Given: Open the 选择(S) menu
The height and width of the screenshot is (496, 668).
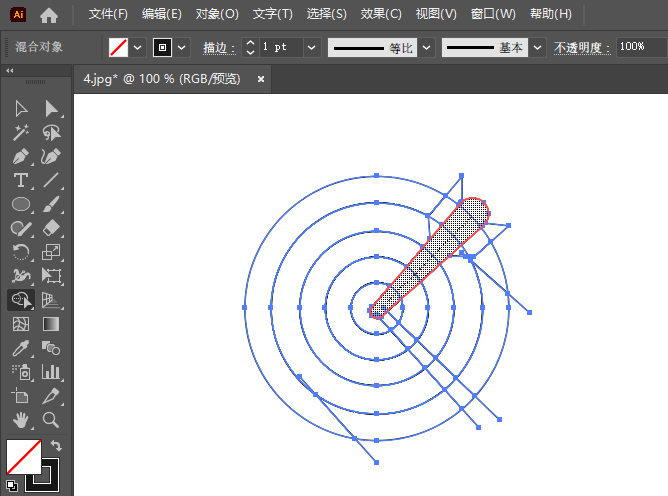Looking at the screenshot, I should [327, 14].
